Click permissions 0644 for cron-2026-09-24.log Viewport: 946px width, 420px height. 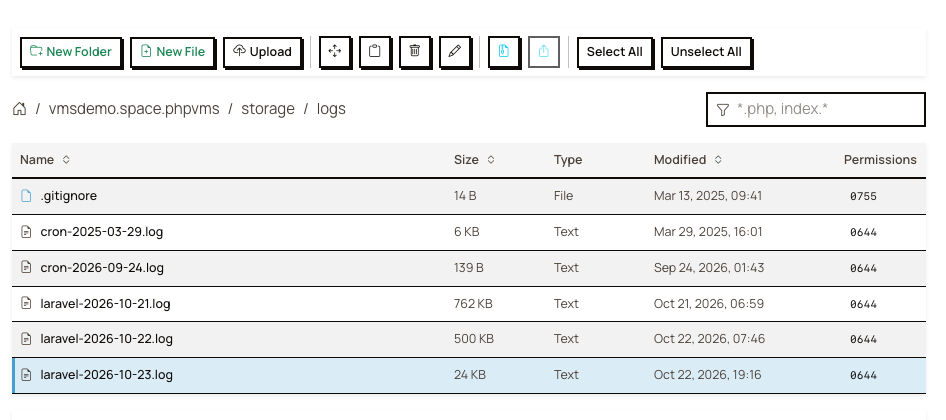pyautogui.click(x=863, y=268)
